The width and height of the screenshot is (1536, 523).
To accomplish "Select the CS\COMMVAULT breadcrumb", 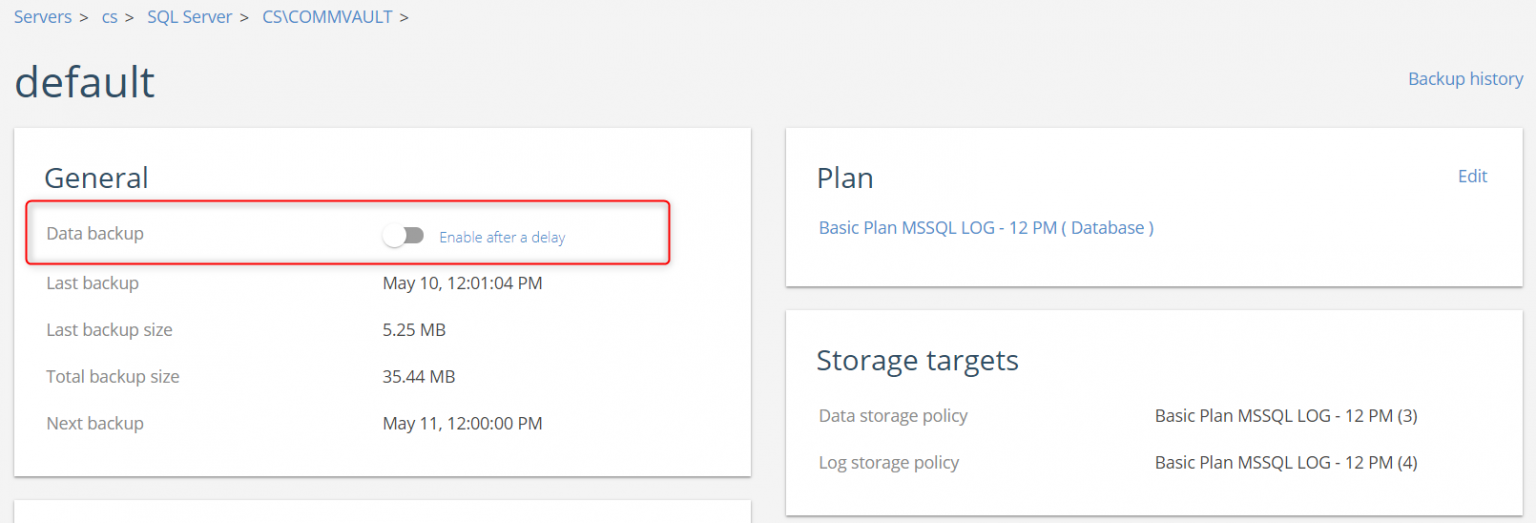I will [x=327, y=17].
